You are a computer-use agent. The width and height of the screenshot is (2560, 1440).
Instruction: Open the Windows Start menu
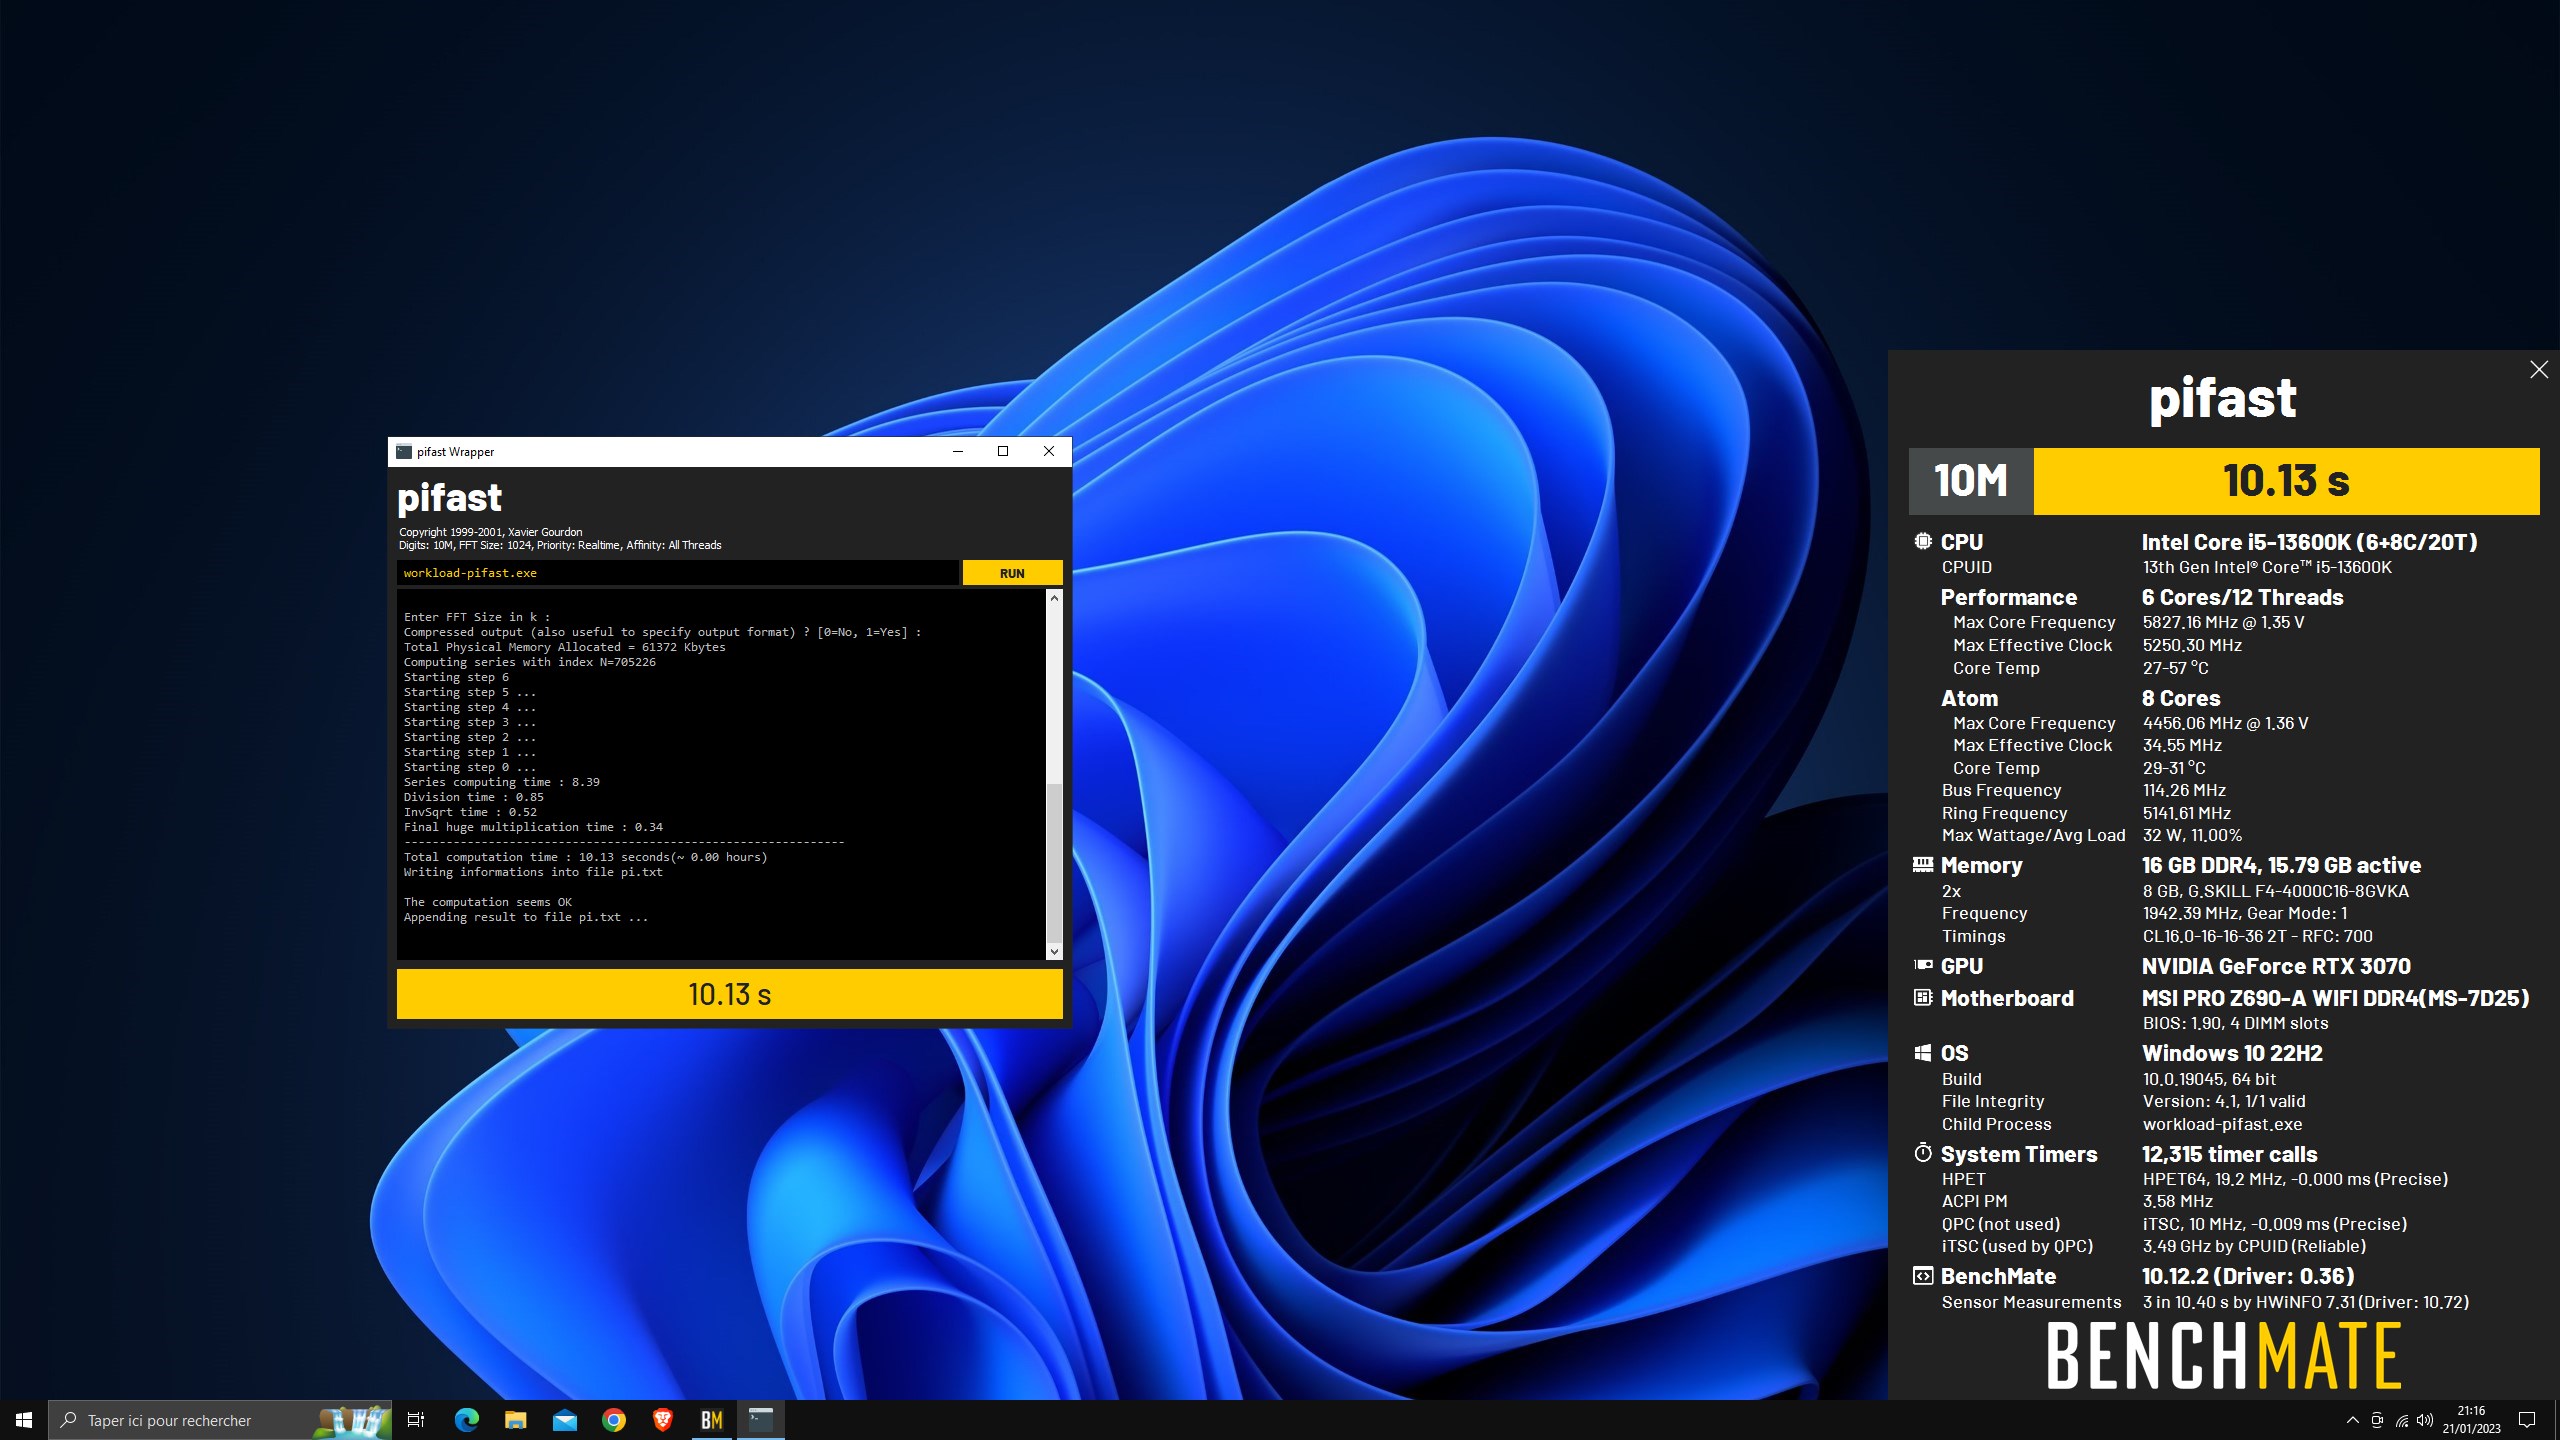(x=24, y=1420)
